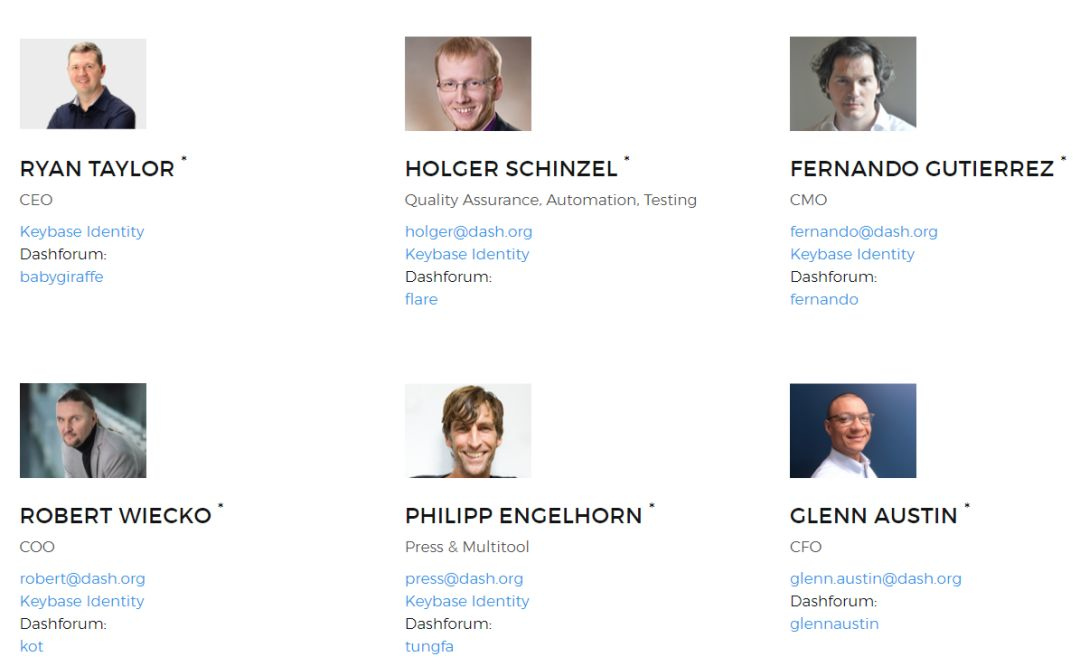The width and height of the screenshot is (1080, 666).
Task: Visit the babygiraffe Dashforum profile
Action: [62, 277]
